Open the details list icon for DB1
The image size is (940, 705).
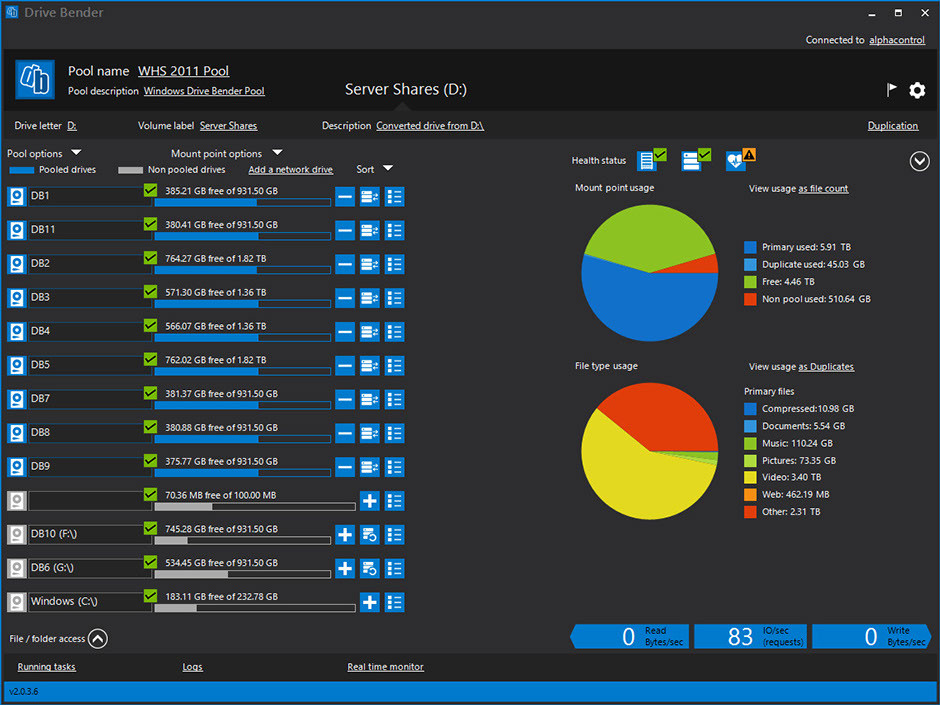[394, 197]
